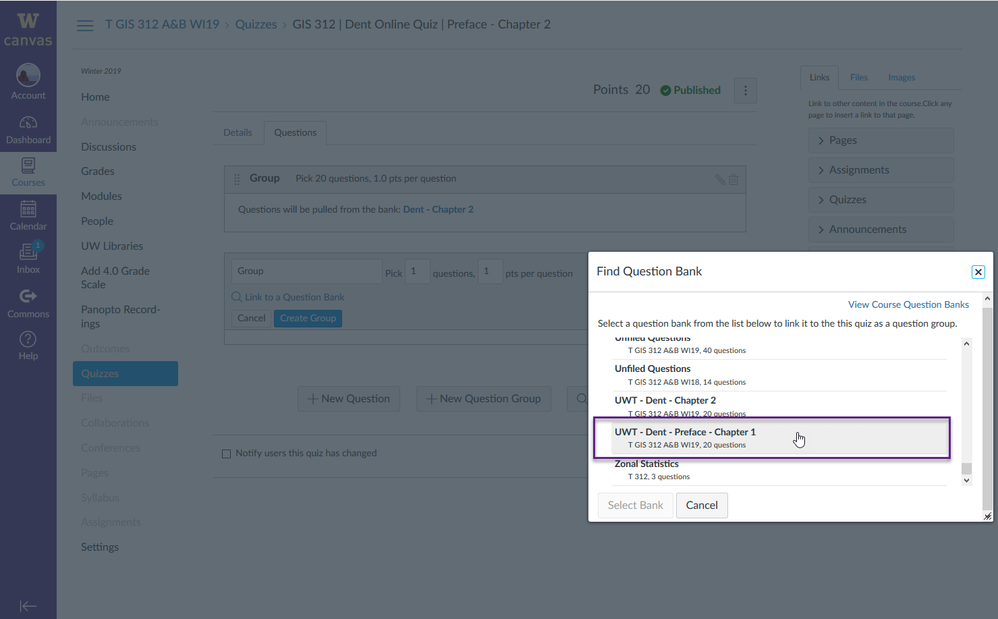Open View Course Question Banks link

(908, 304)
